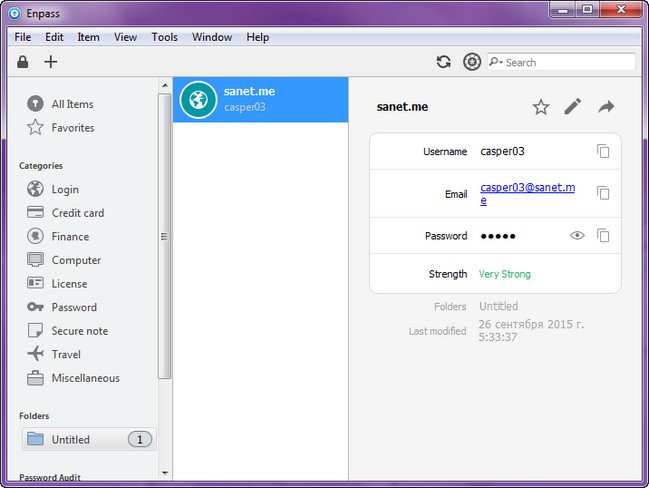Maximize the Enpass window
Screen dimensions: 649x488
587,10
